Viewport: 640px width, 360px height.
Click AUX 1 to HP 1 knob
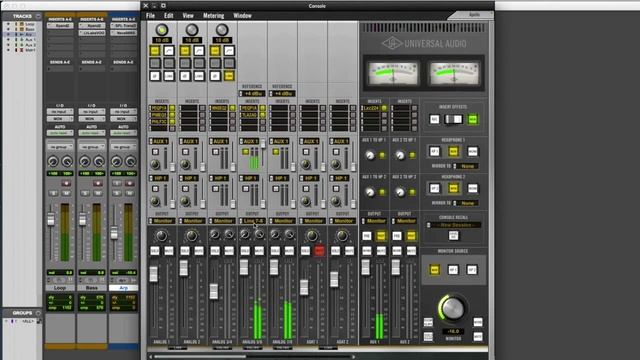click(x=370, y=156)
